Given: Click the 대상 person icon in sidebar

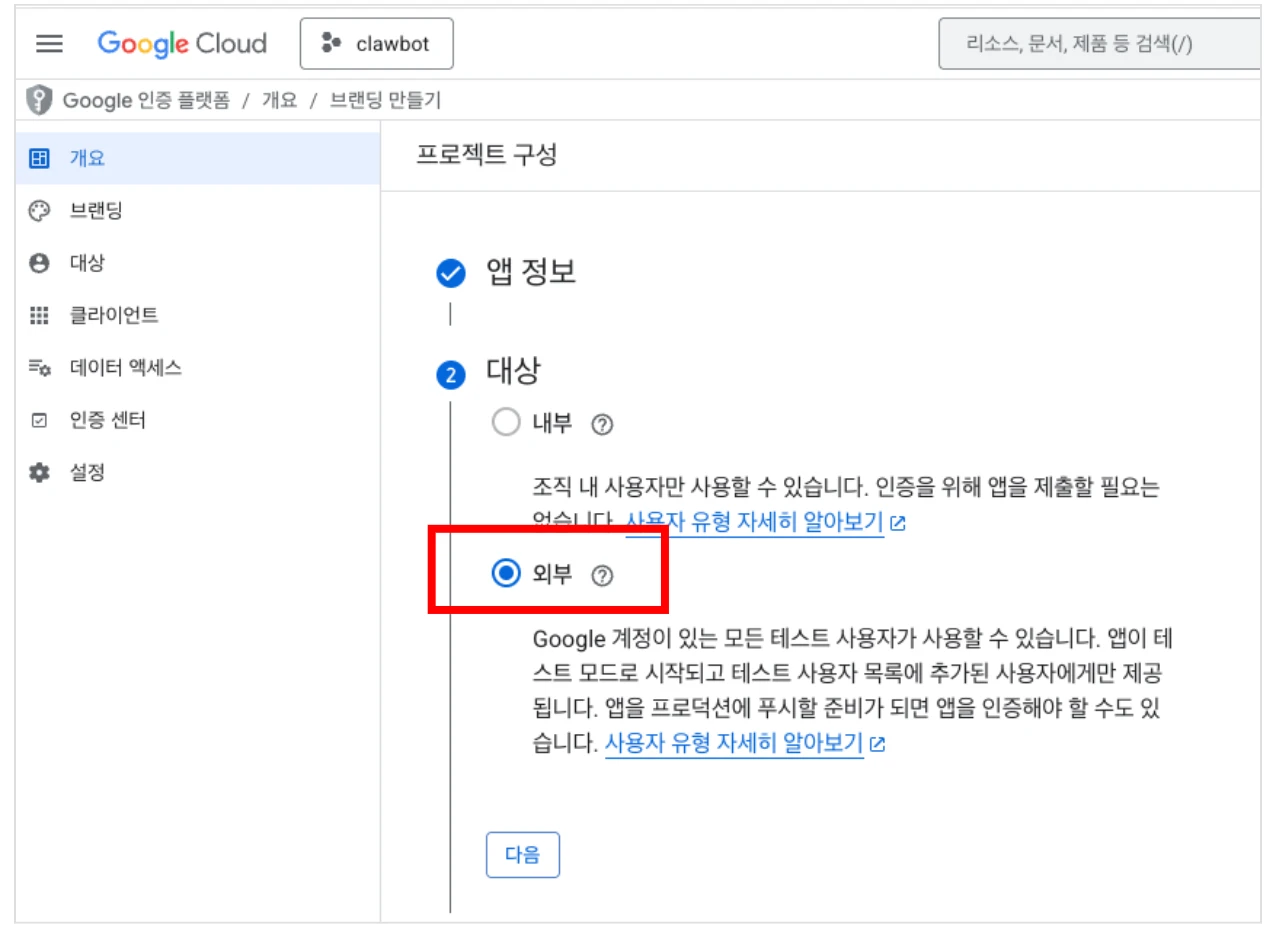Looking at the screenshot, I should point(39,263).
